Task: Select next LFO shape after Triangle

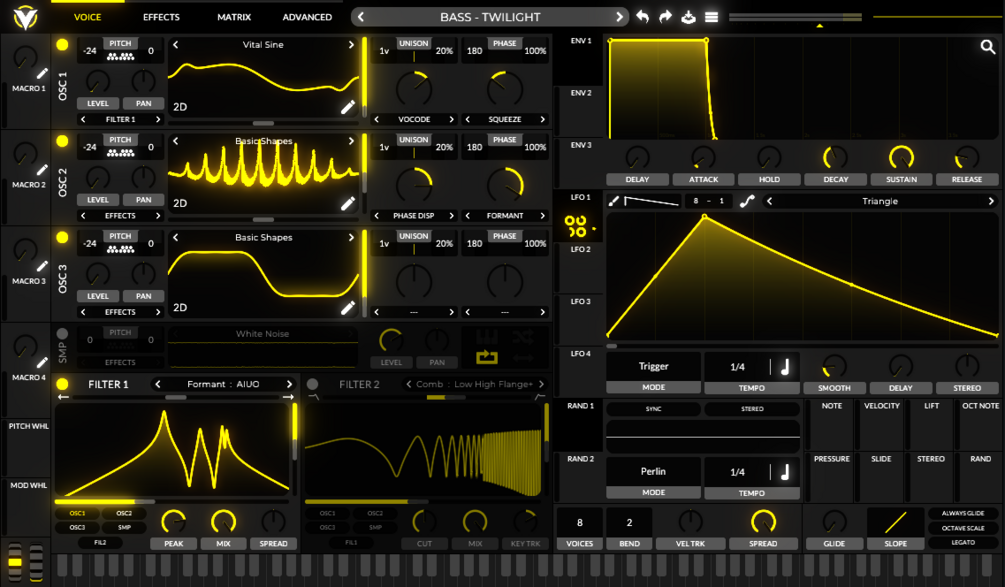Action: click(991, 201)
